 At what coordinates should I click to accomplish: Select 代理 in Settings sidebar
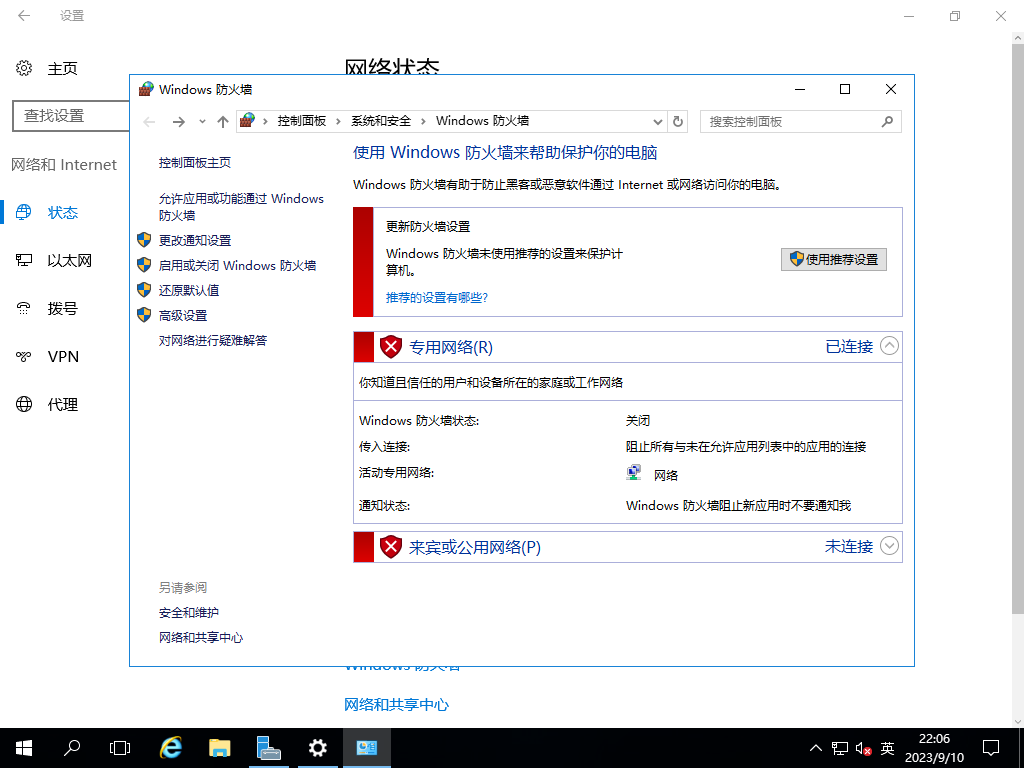65,404
